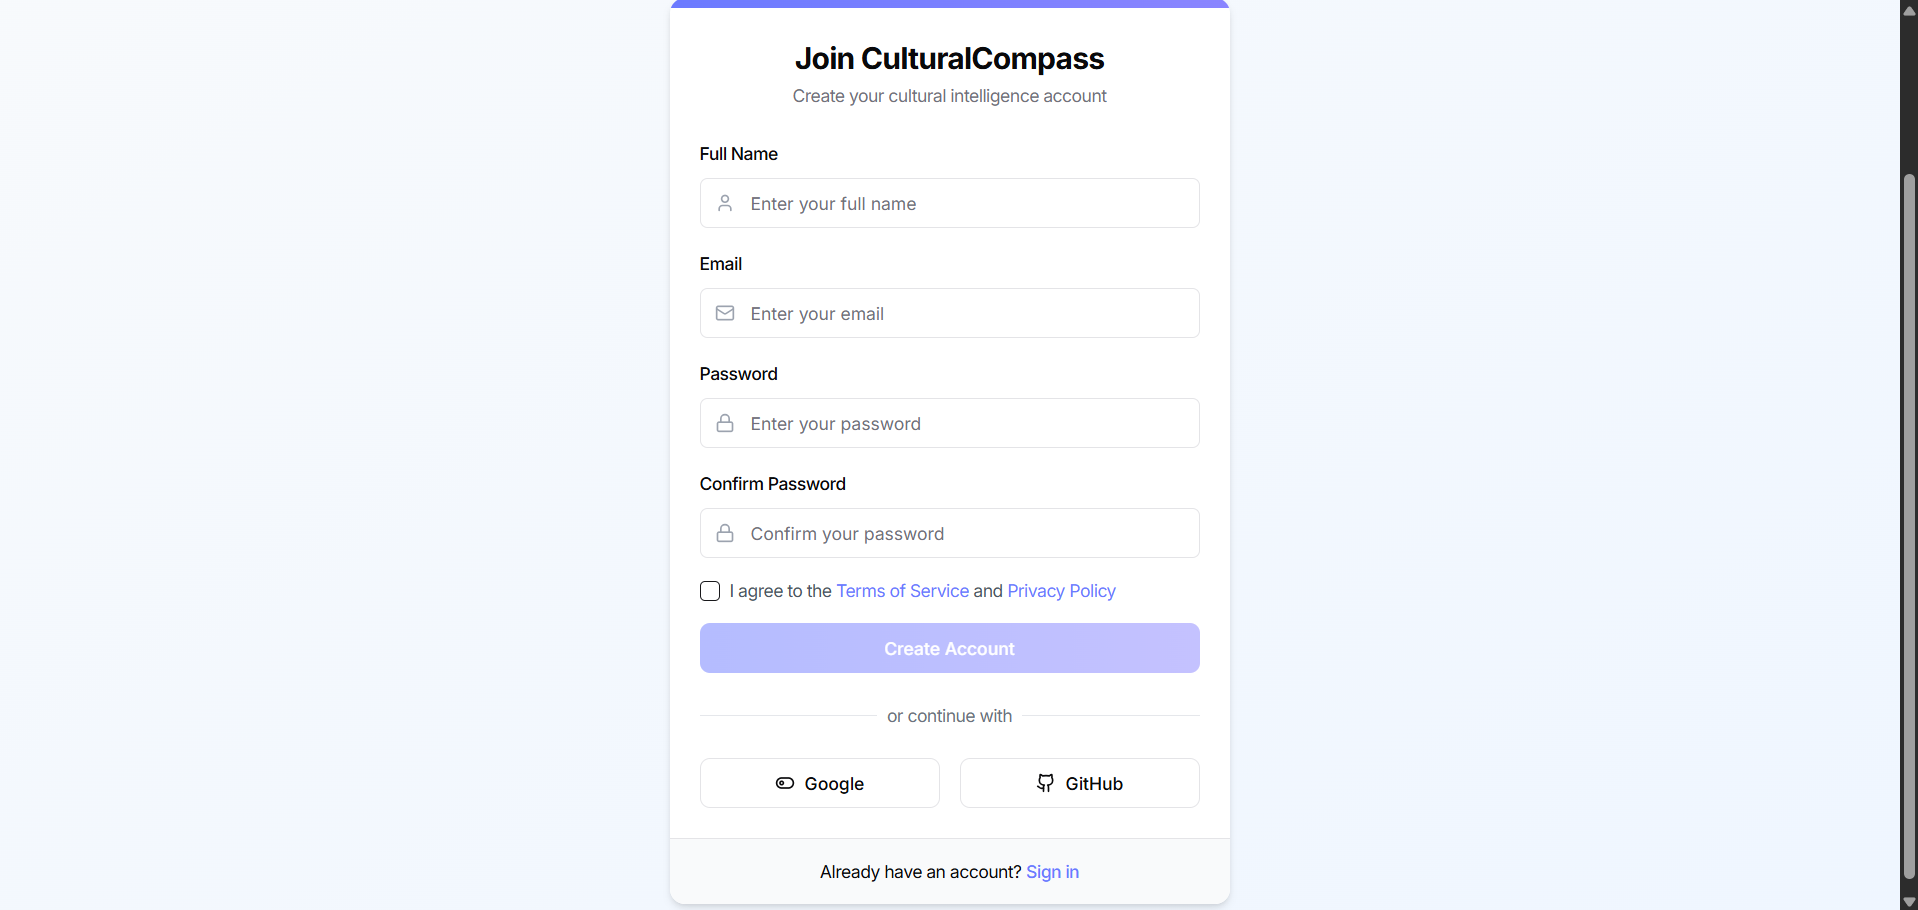
Task: Continue with Google sign-up button
Action: click(x=819, y=783)
